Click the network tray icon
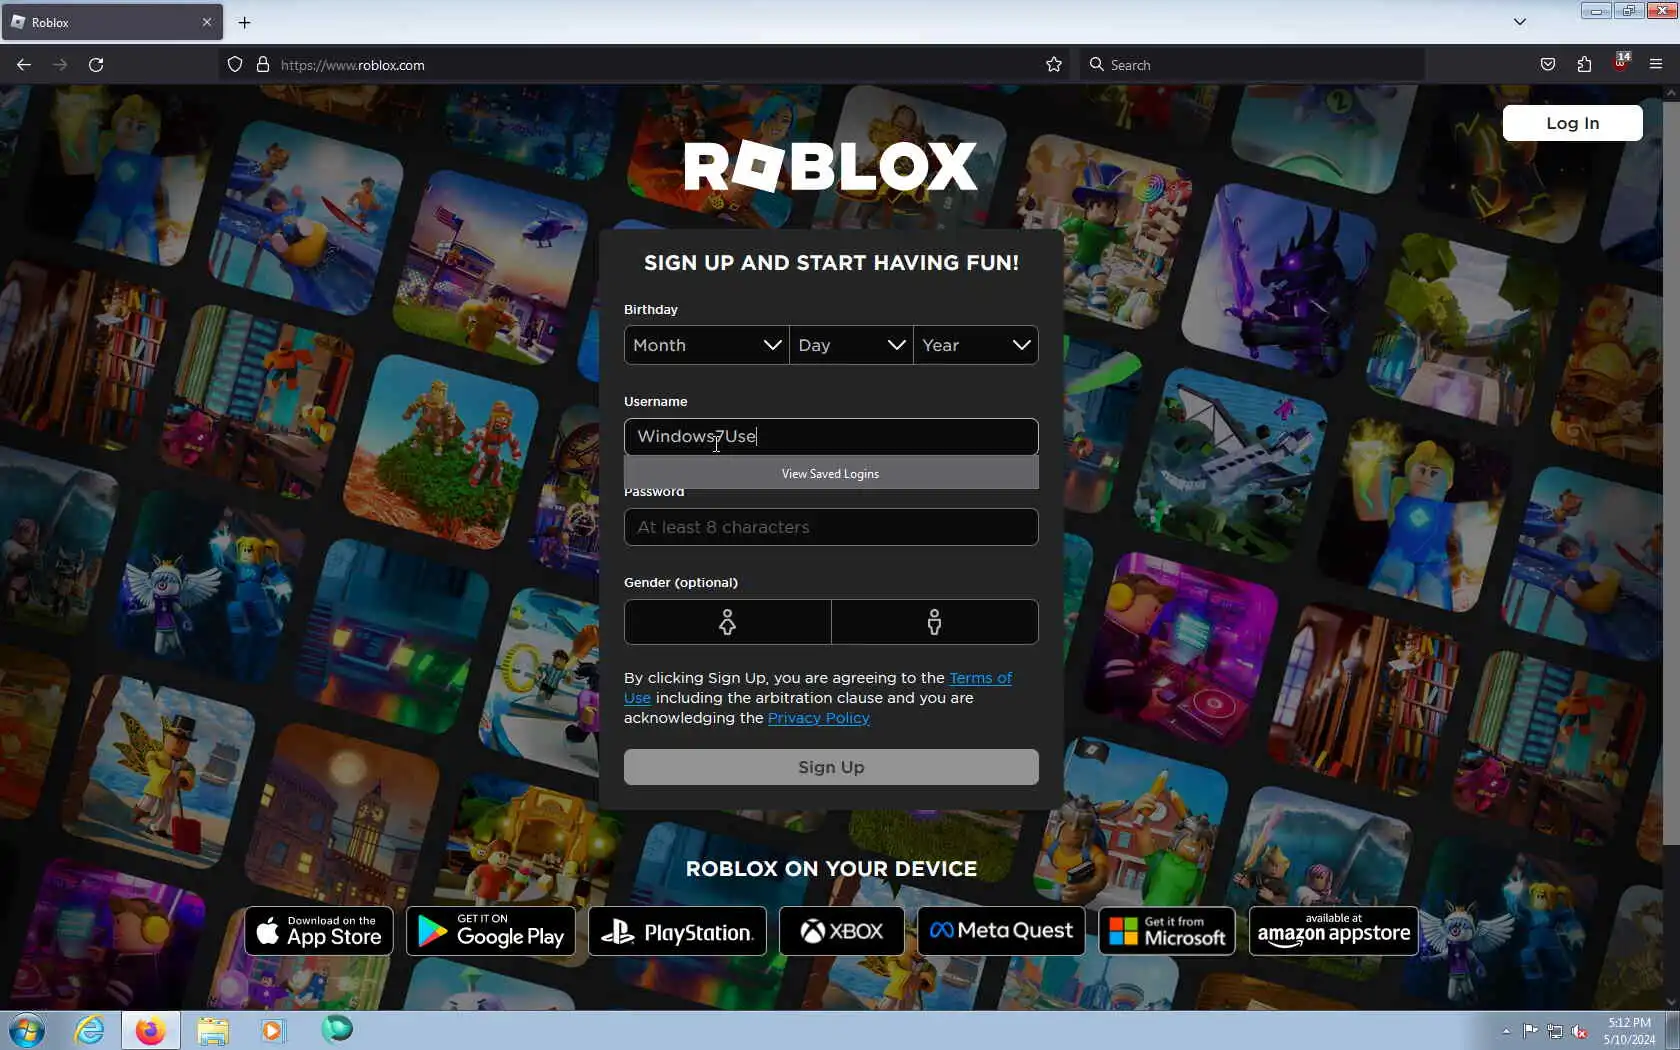Screen dimensions: 1680x1050 coord(1555,1031)
